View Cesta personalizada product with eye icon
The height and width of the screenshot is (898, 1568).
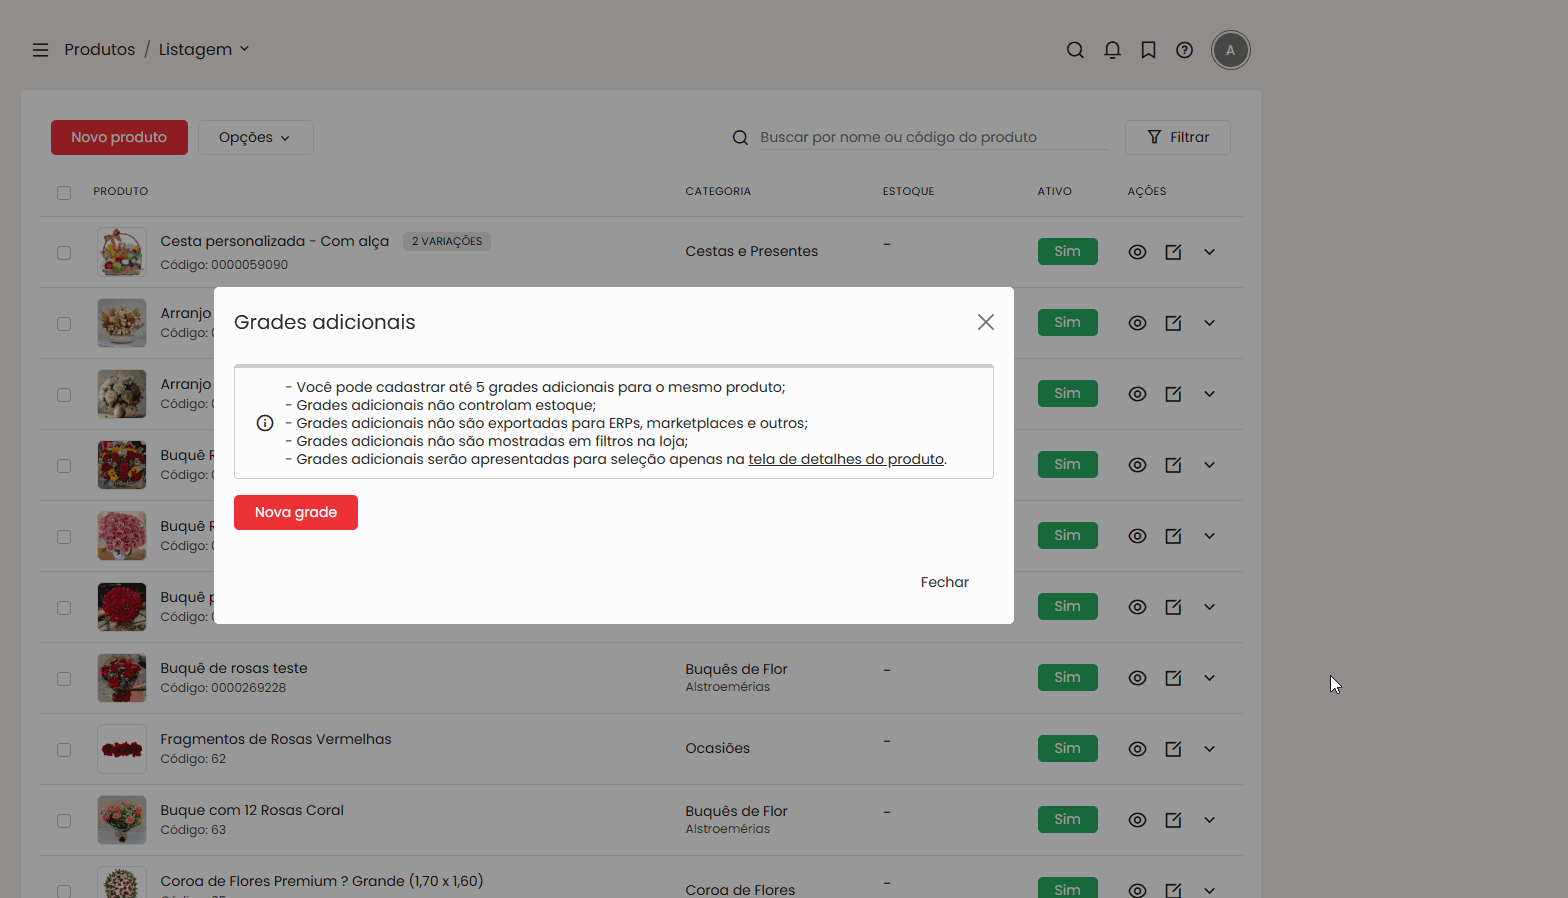click(1137, 252)
